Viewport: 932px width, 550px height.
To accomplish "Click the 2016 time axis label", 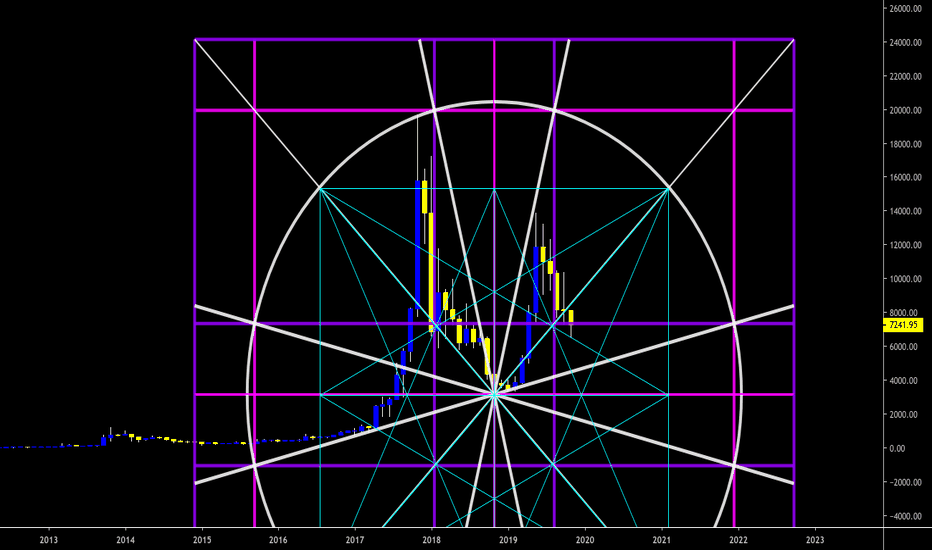I will coord(278,540).
